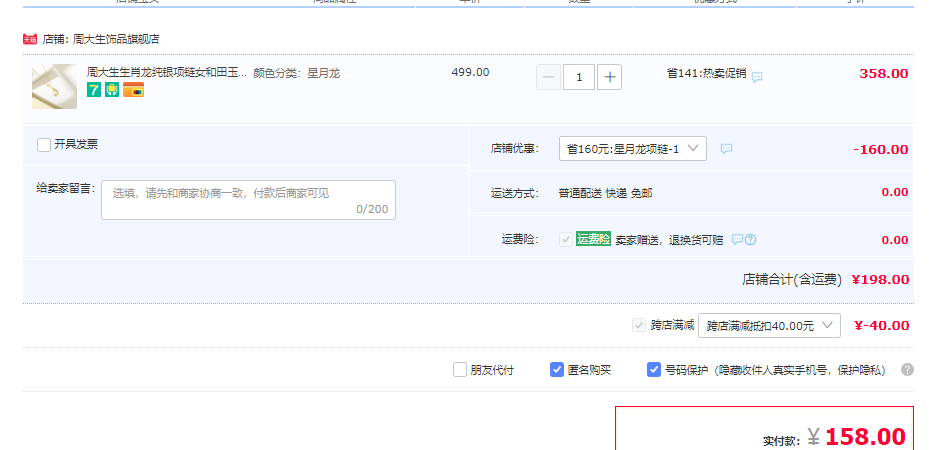This screenshot has height=450, width=945.
Task: Click comment icon after 退换货可赔
Action: (x=738, y=239)
